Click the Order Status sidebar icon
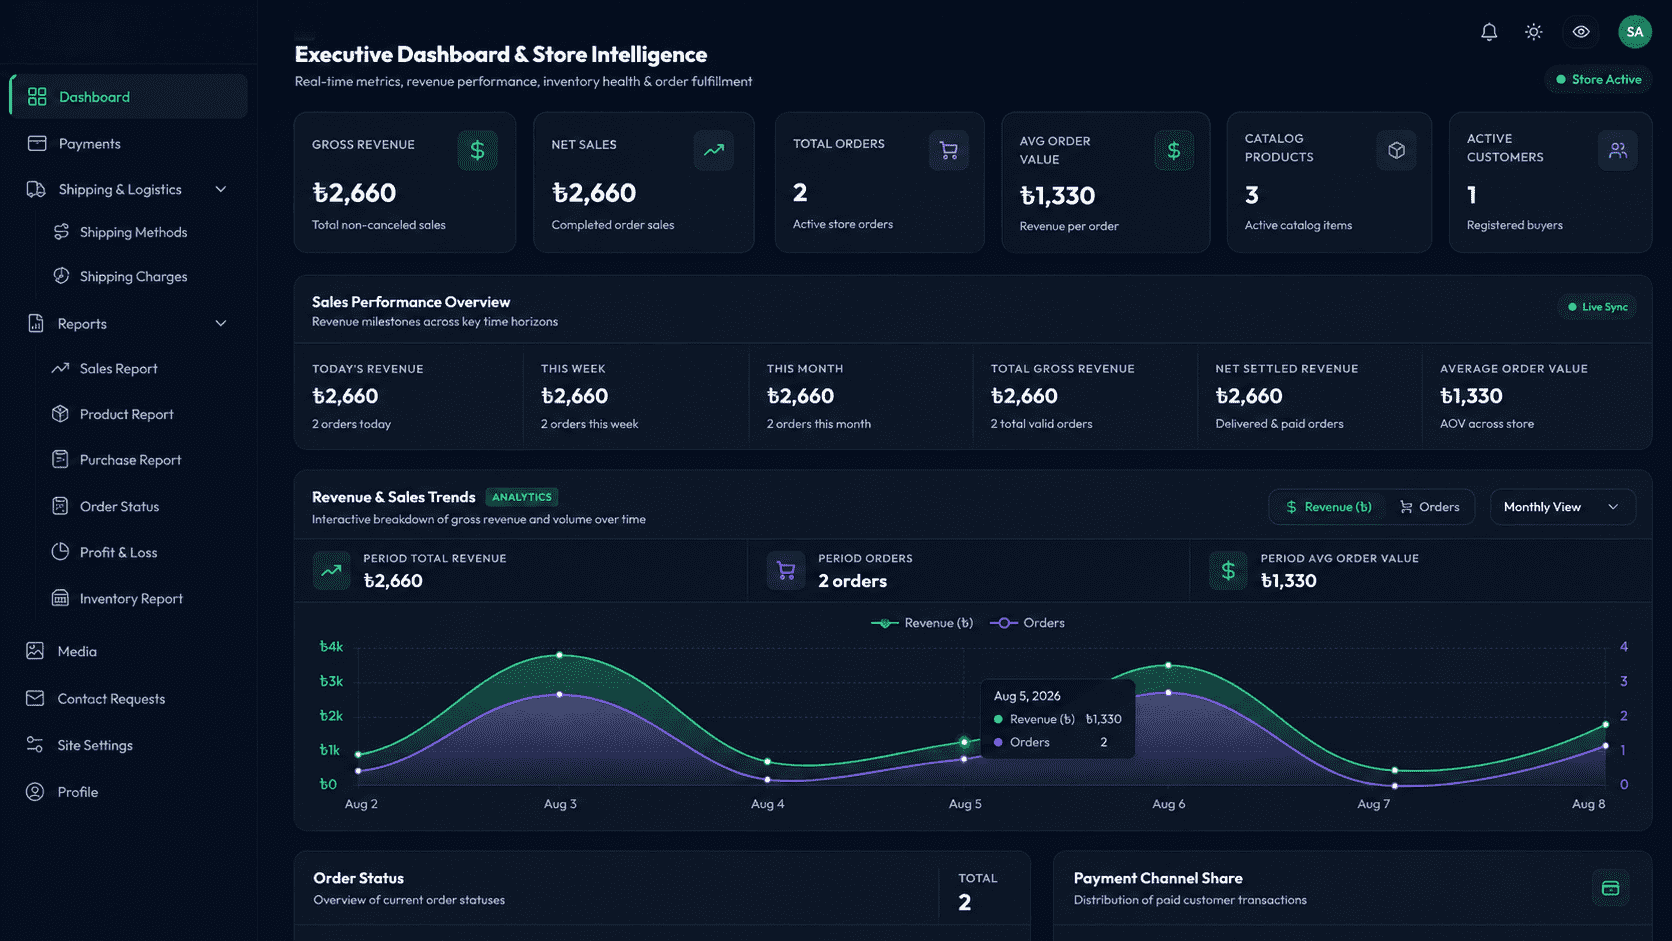The height and width of the screenshot is (941, 1672). pos(60,506)
